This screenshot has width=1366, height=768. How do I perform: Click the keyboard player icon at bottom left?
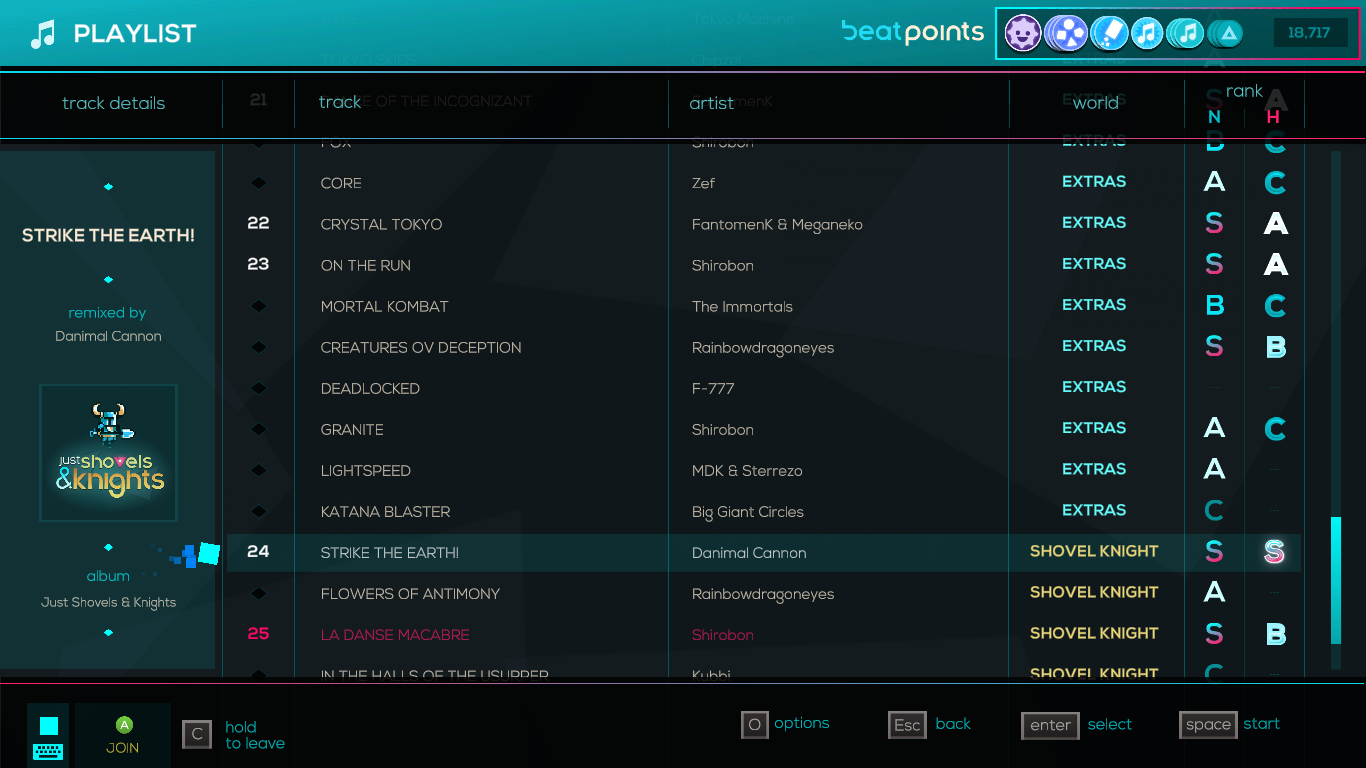point(48,737)
